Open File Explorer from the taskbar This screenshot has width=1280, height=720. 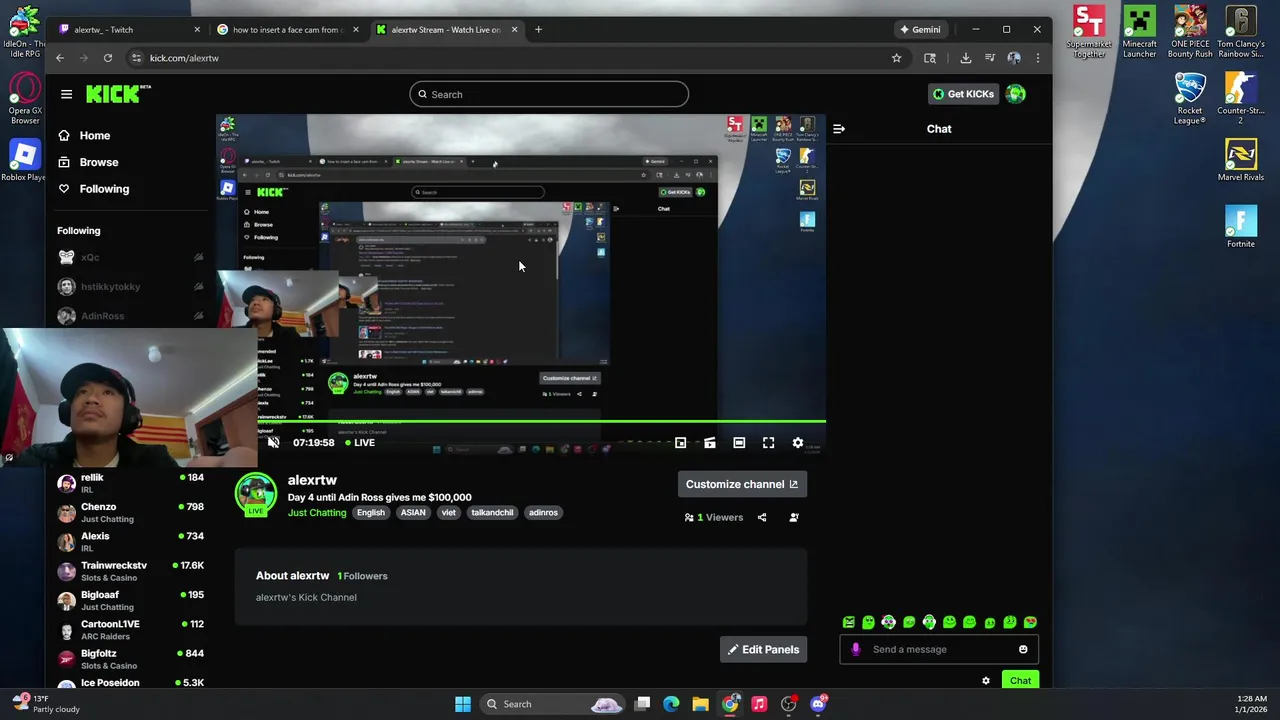700,704
